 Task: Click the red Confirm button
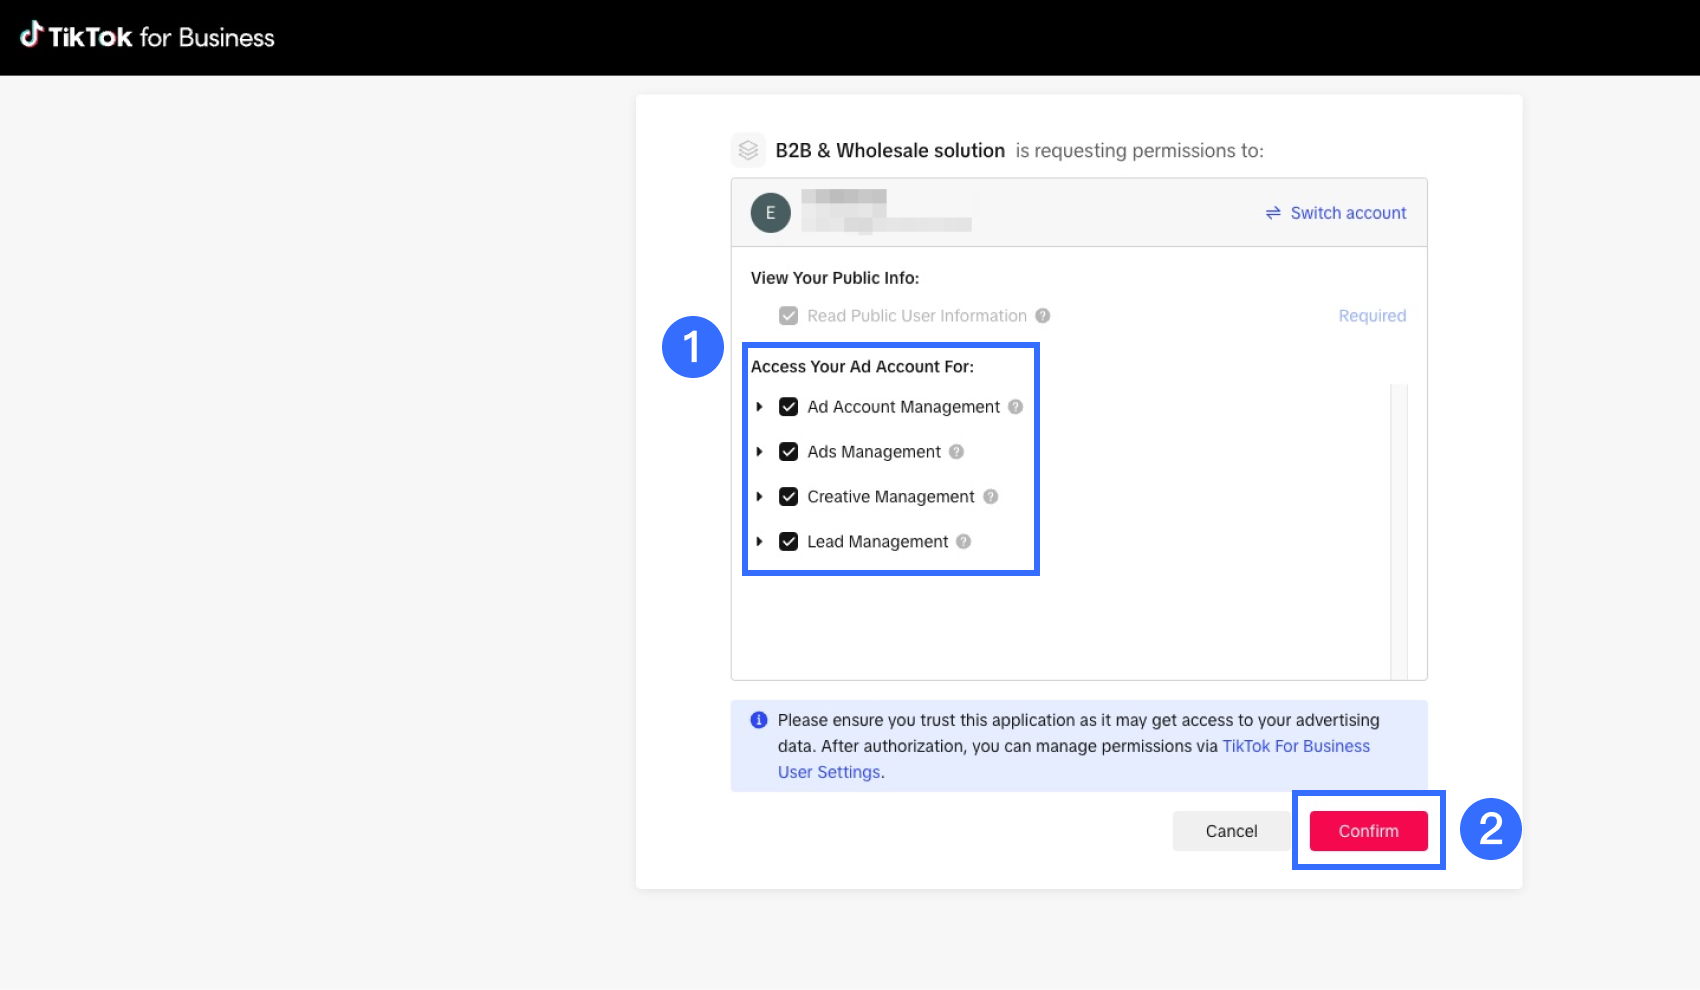click(1369, 831)
